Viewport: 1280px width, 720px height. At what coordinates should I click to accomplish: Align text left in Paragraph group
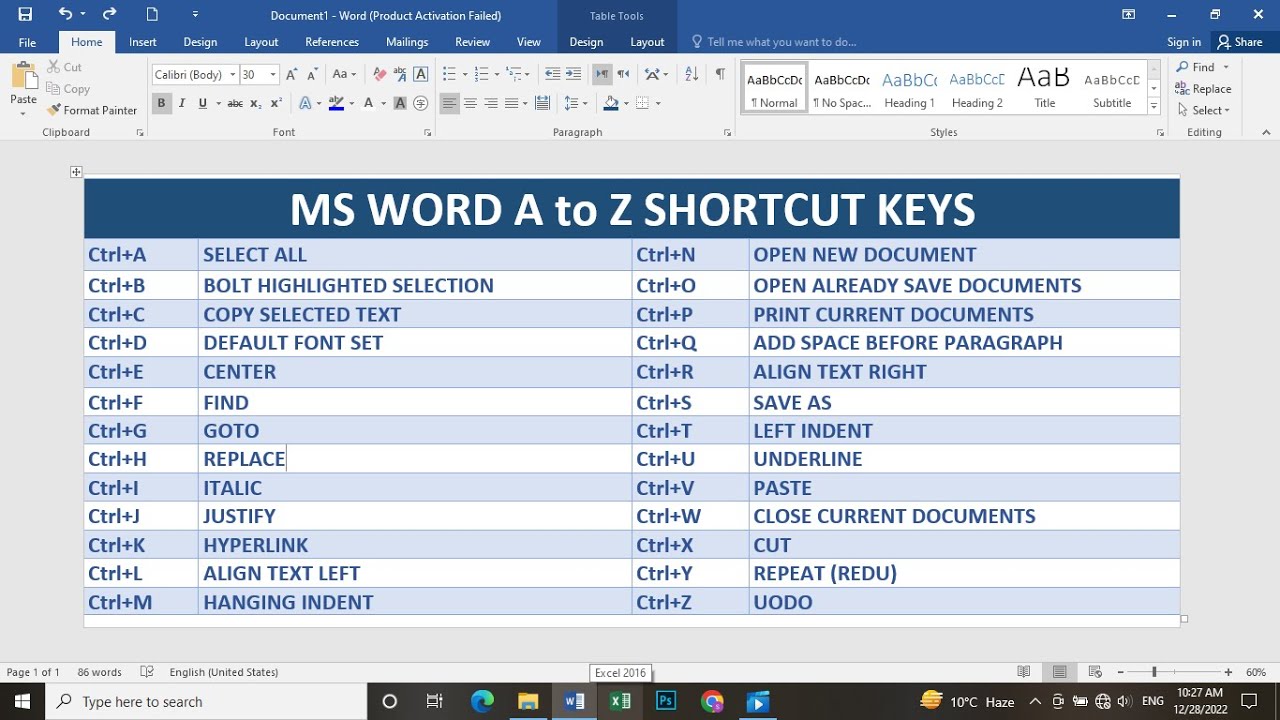click(x=449, y=103)
